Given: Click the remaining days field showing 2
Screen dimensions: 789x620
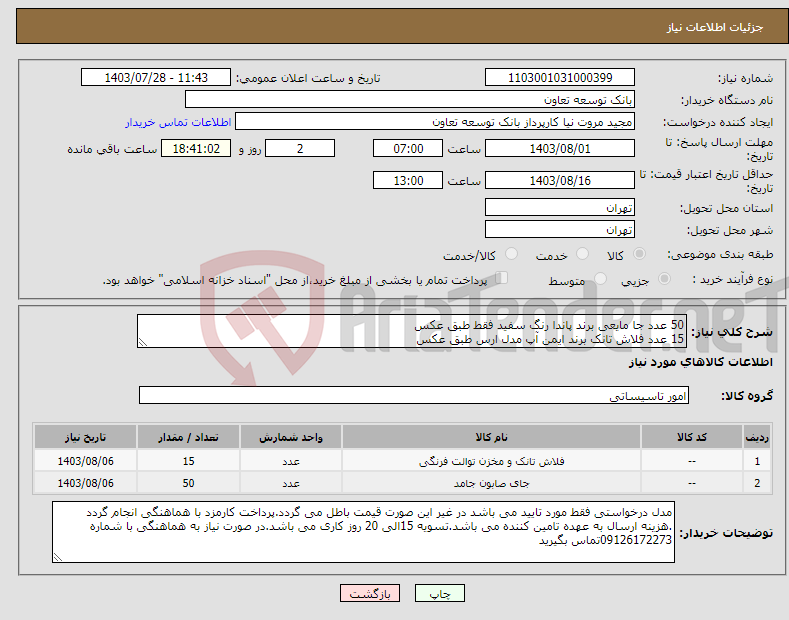Looking at the screenshot, I should 300,148.
